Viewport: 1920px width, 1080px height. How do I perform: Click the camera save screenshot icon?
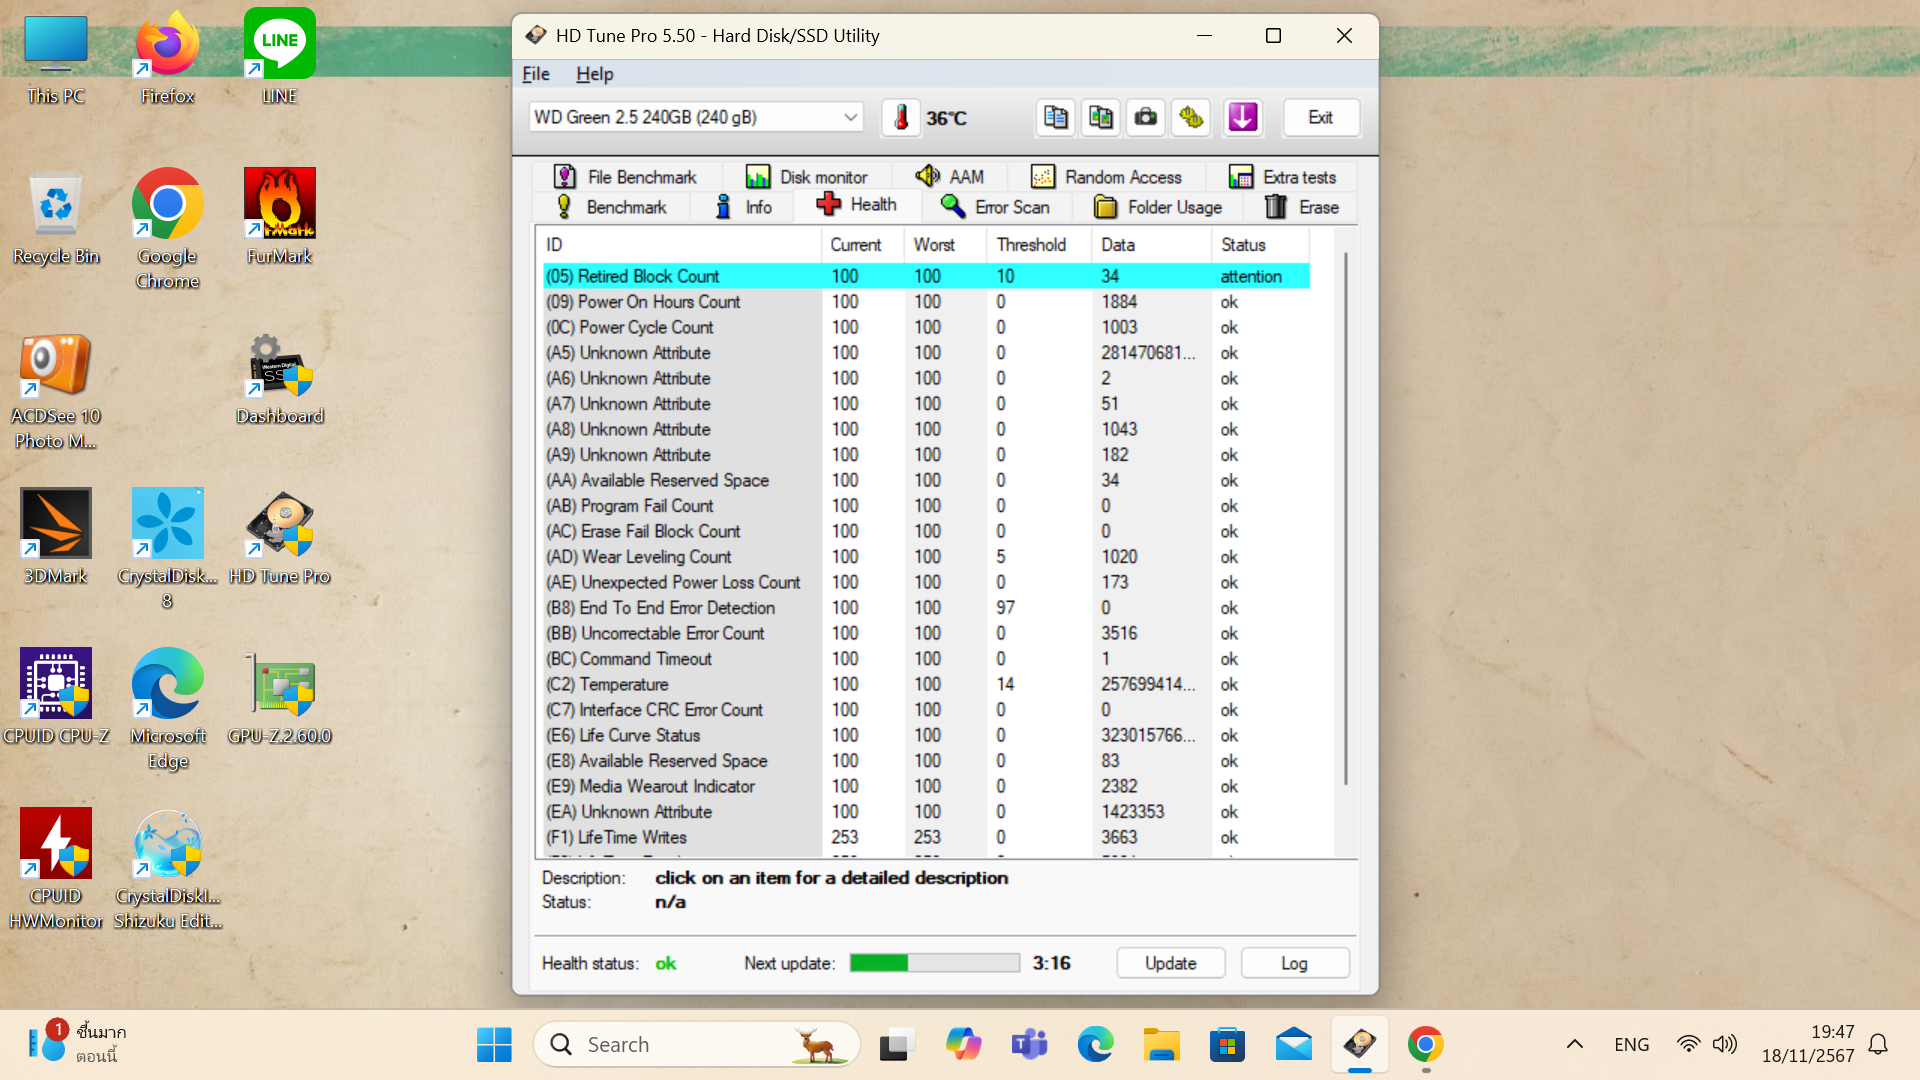1146,117
